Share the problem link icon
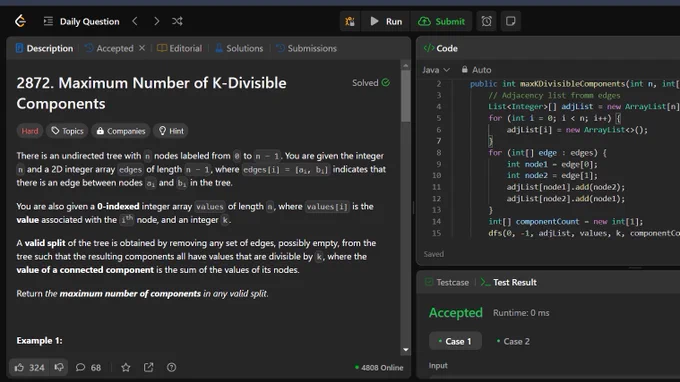 click(148, 368)
